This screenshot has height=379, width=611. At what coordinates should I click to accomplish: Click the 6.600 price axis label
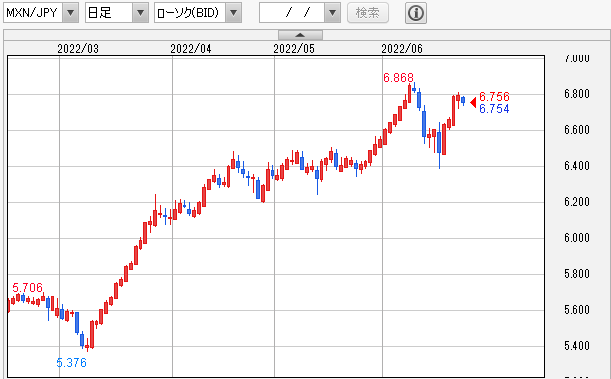577,129
